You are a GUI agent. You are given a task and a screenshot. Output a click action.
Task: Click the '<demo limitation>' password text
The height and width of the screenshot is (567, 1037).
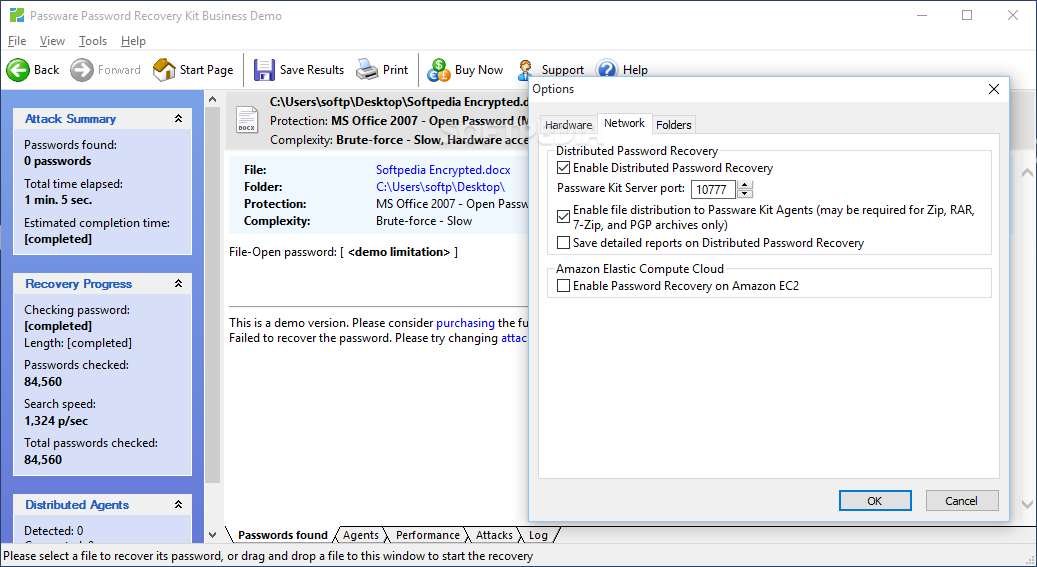[x=399, y=252]
